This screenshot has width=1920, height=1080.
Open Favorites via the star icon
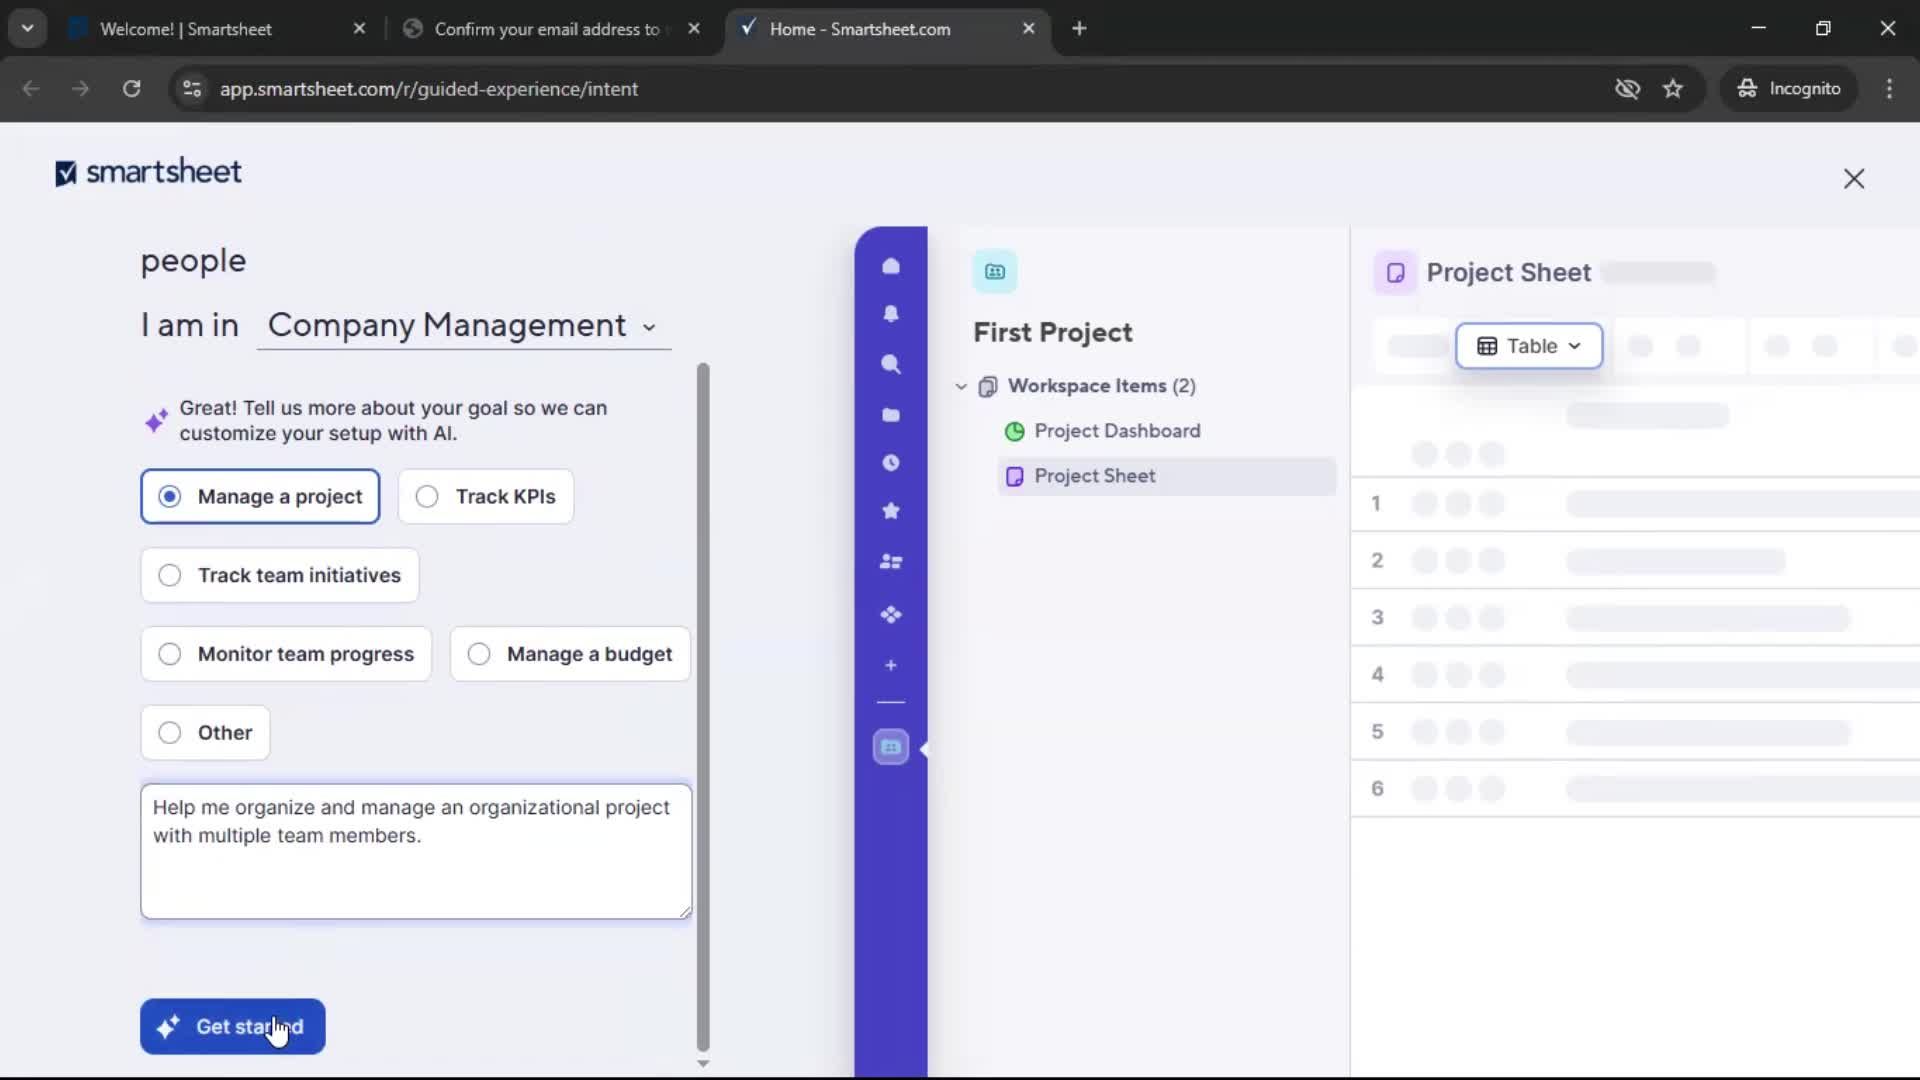(891, 511)
